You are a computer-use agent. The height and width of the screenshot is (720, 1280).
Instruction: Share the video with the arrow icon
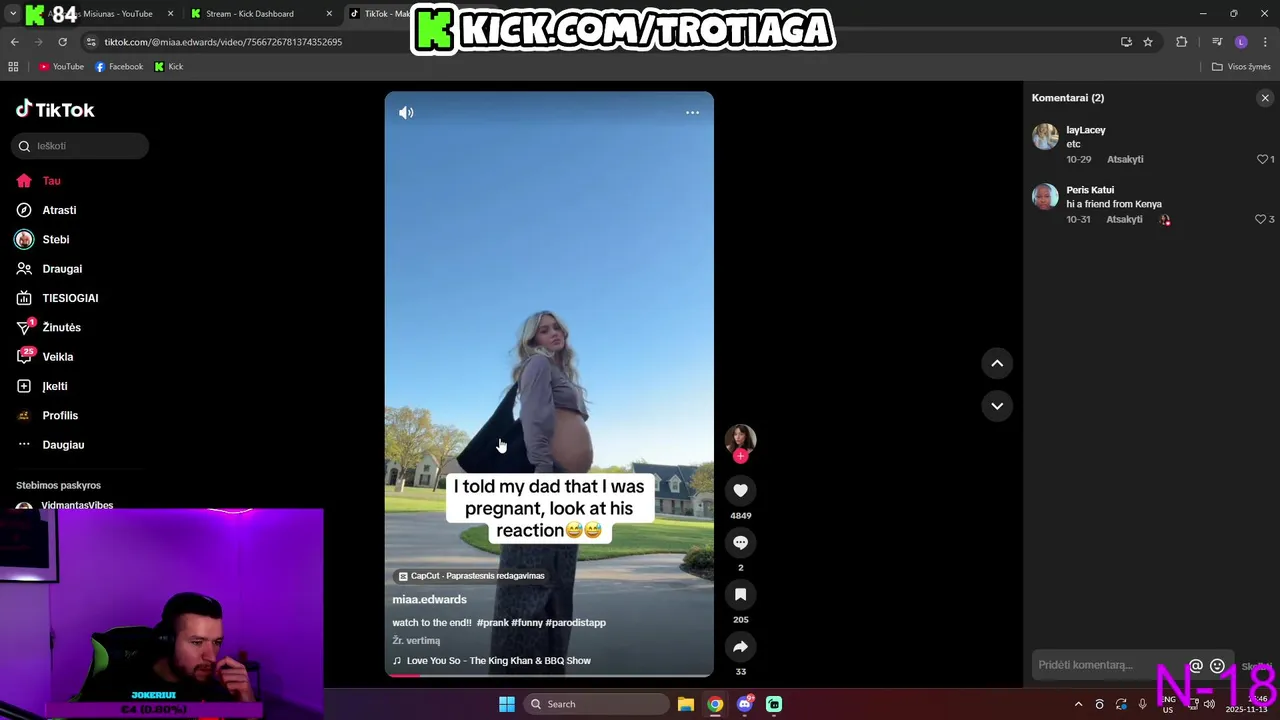pyautogui.click(x=740, y=647)
